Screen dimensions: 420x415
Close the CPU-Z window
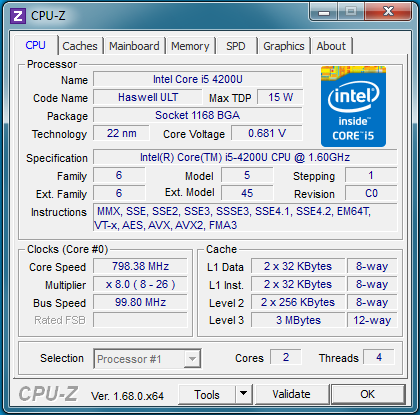[x=388, y=12]
